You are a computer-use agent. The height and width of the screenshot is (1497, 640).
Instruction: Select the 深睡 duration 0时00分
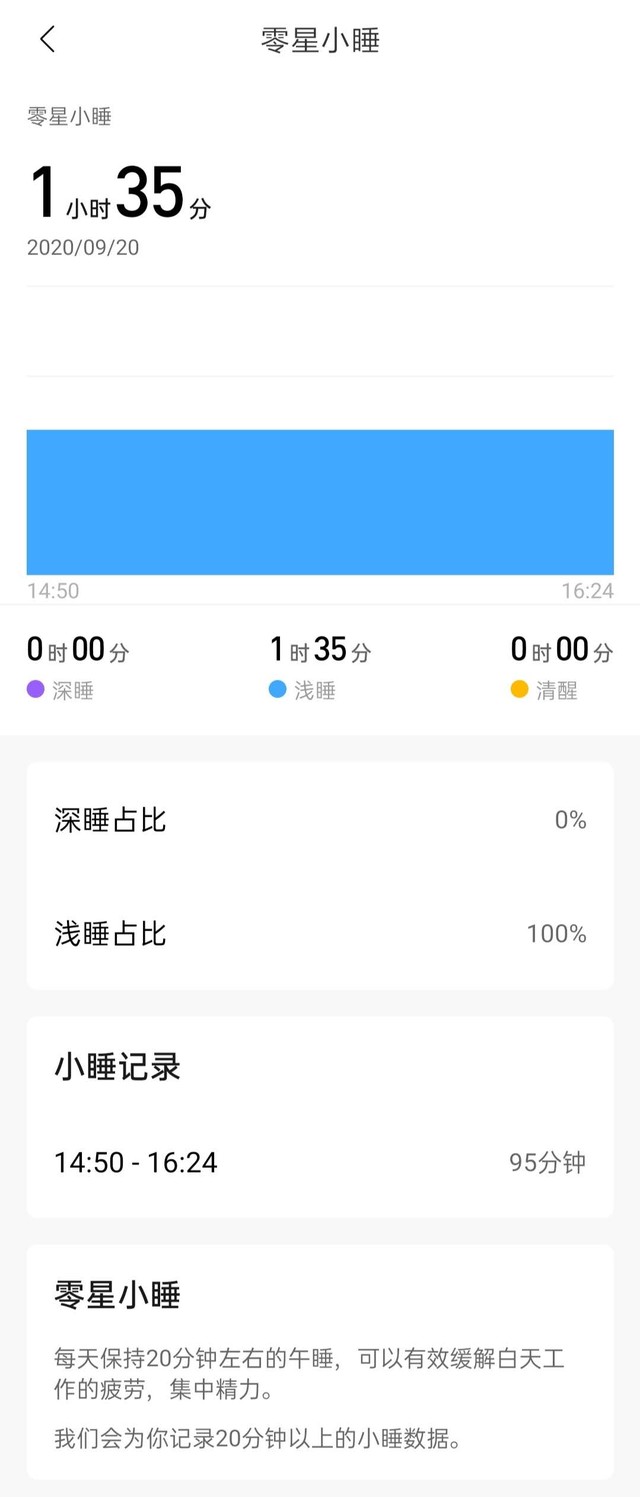[75, 649]
